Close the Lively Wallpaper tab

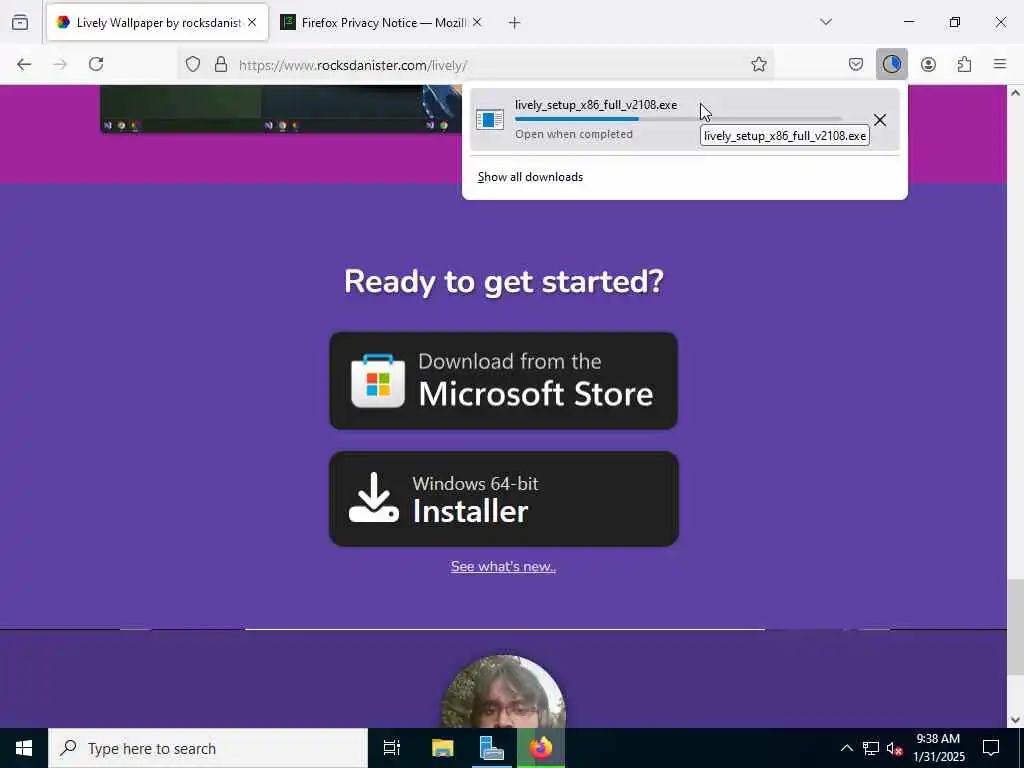coord(252,22)
